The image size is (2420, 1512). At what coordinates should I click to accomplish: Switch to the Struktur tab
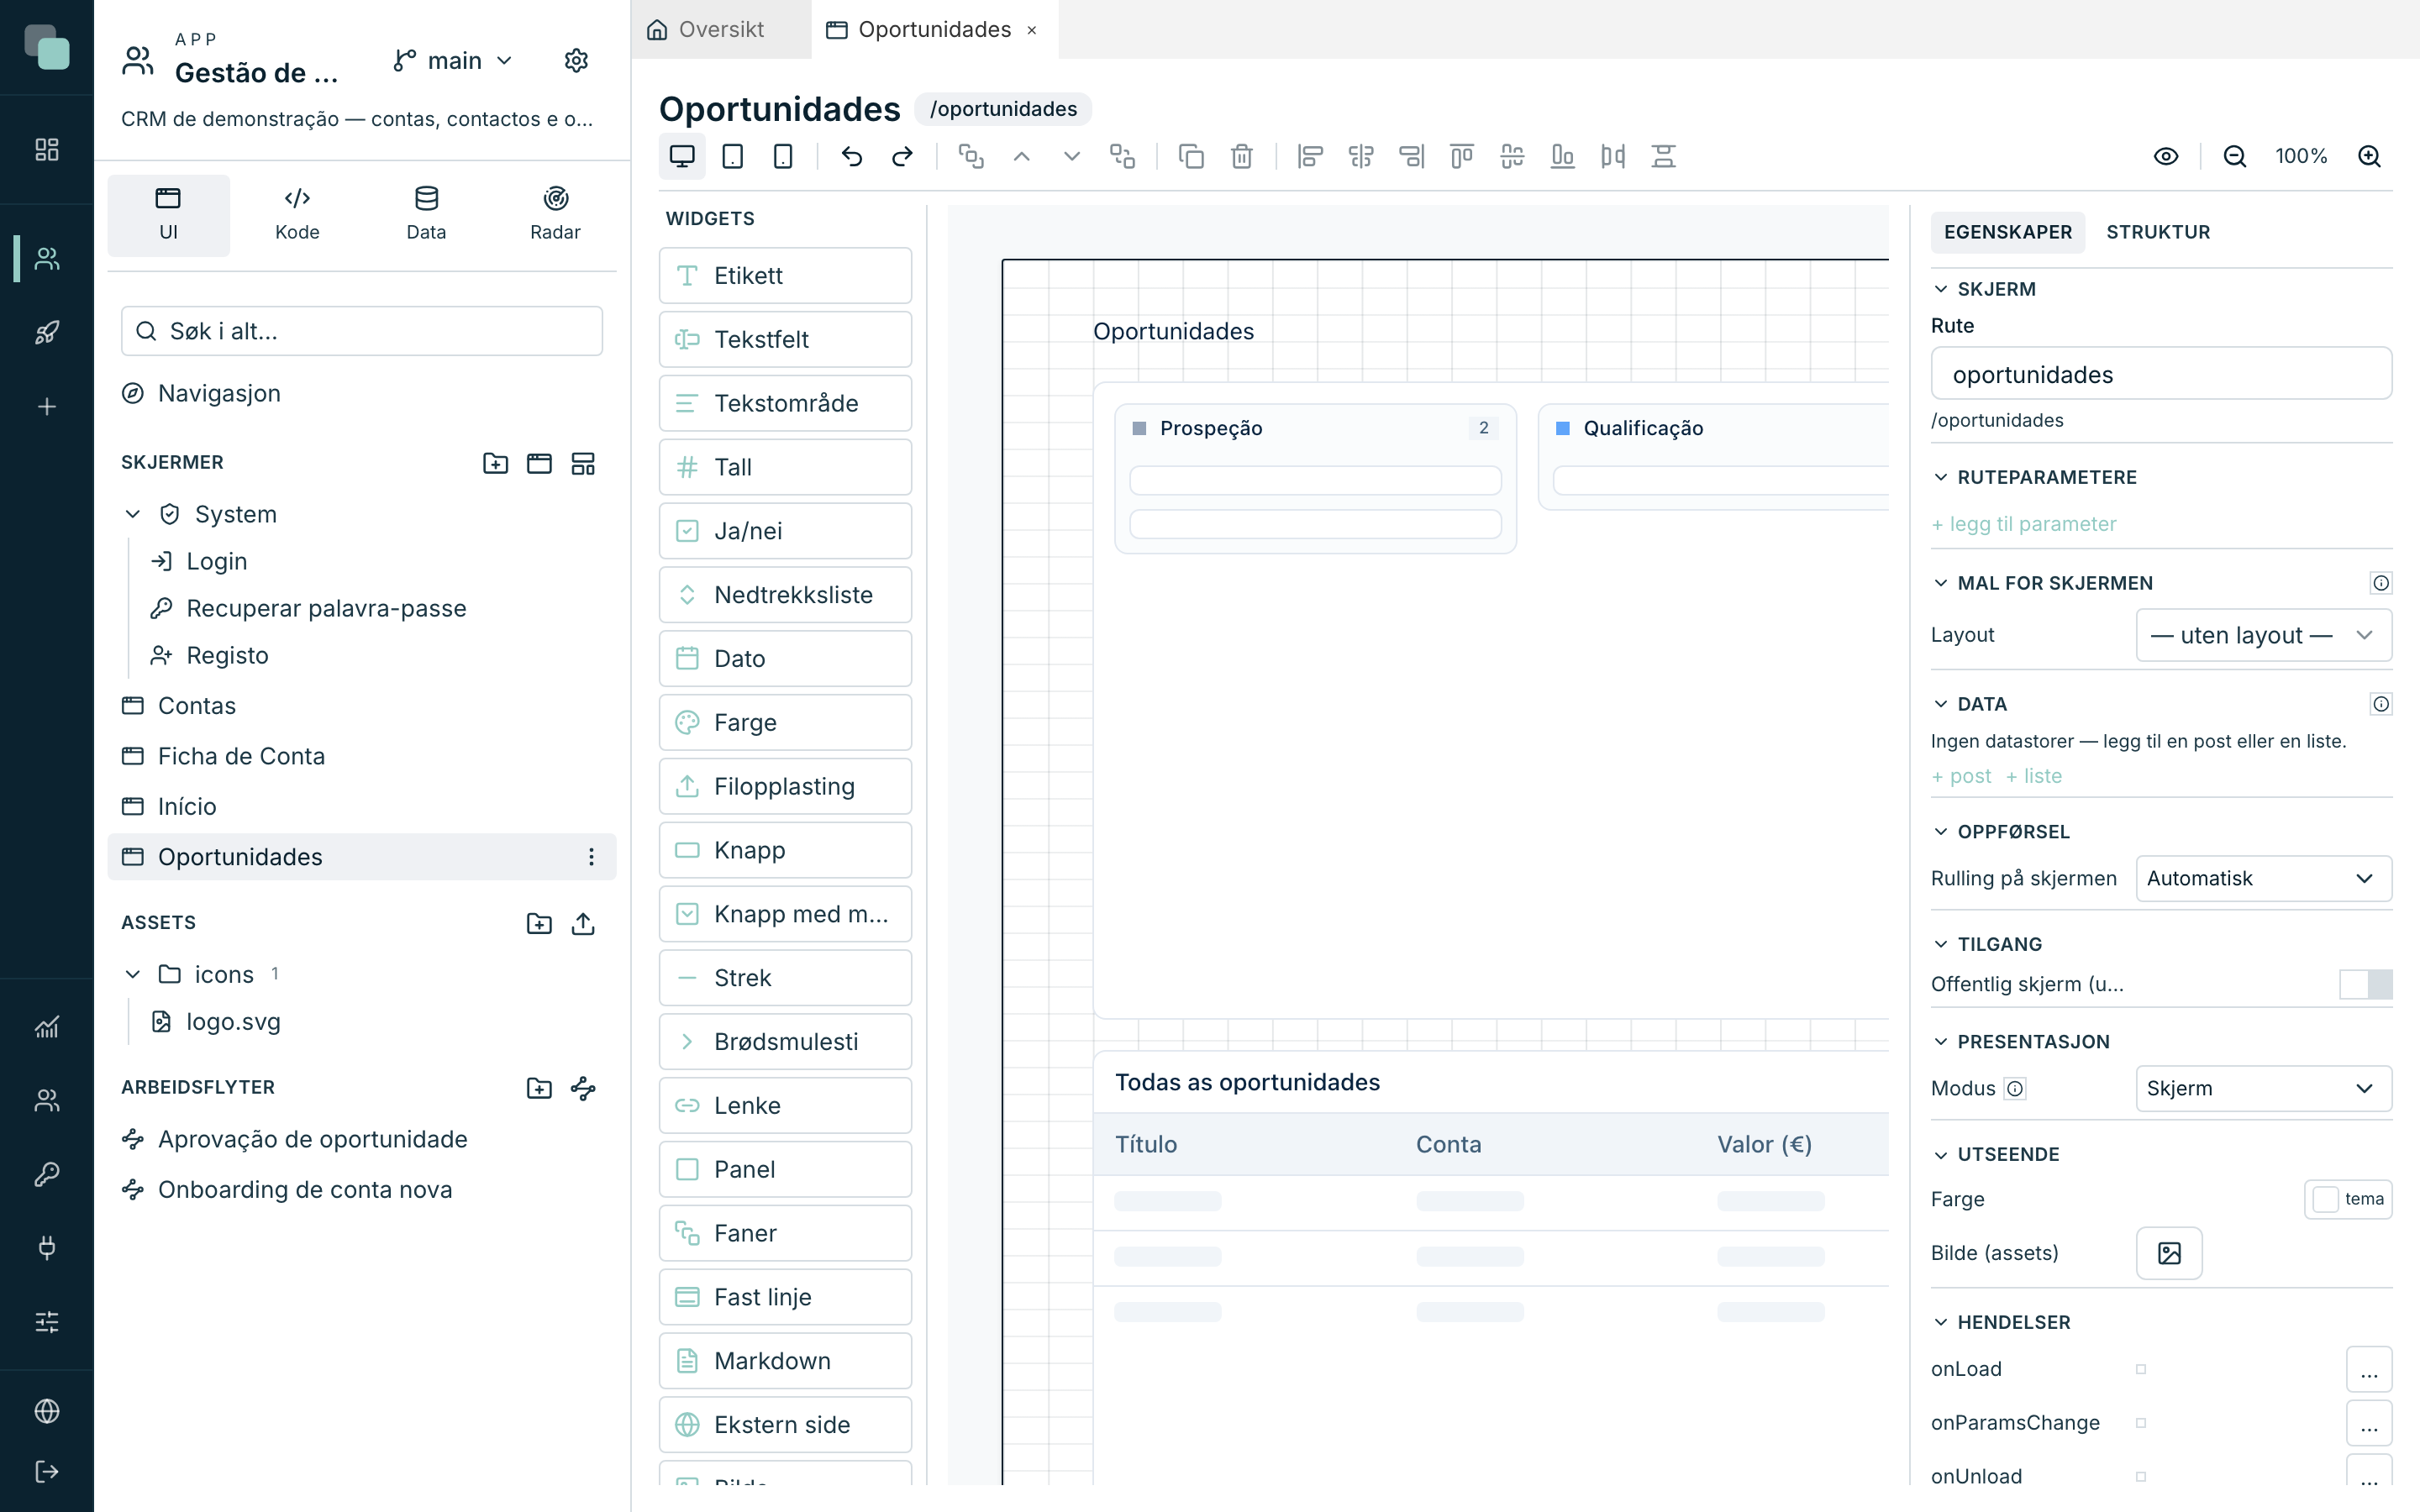pyautogui.click(x=2158, y=232)
